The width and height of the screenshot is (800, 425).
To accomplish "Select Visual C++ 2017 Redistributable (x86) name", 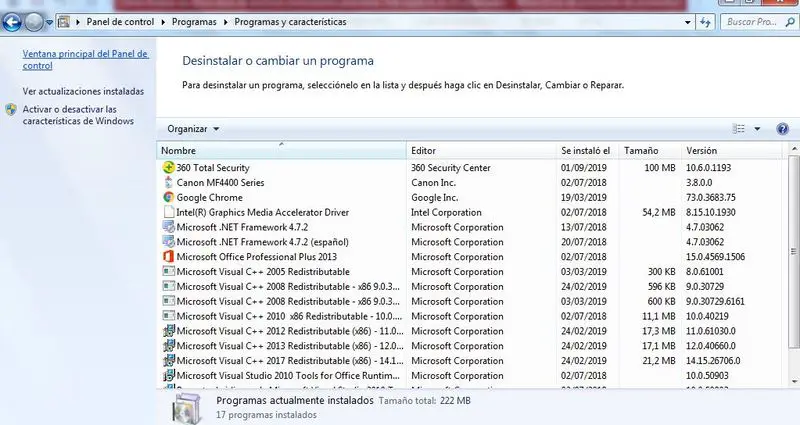I will [290, 360].
